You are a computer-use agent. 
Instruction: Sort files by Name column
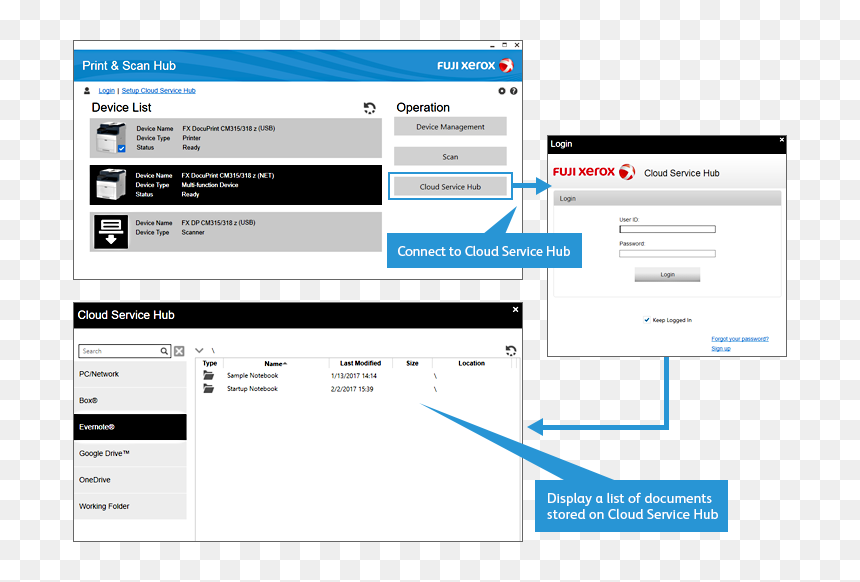coord(276,363)
